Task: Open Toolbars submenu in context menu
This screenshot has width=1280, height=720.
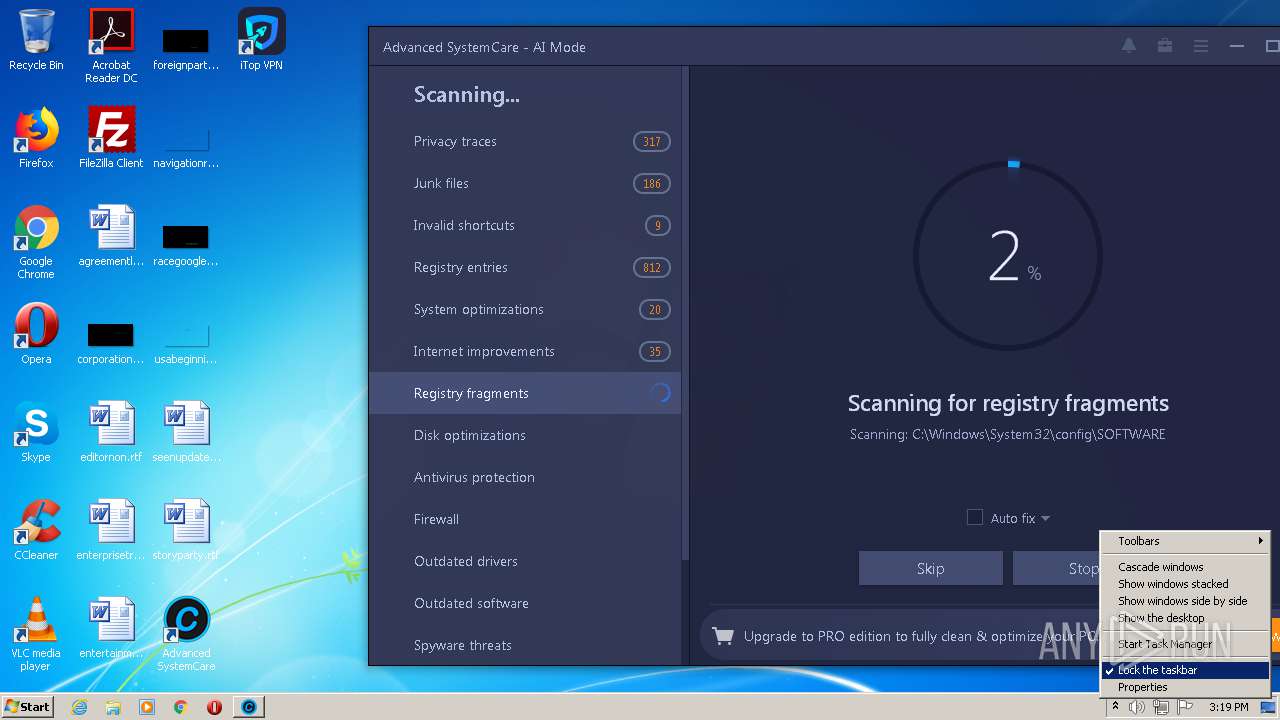Action: click(1185, 541)
